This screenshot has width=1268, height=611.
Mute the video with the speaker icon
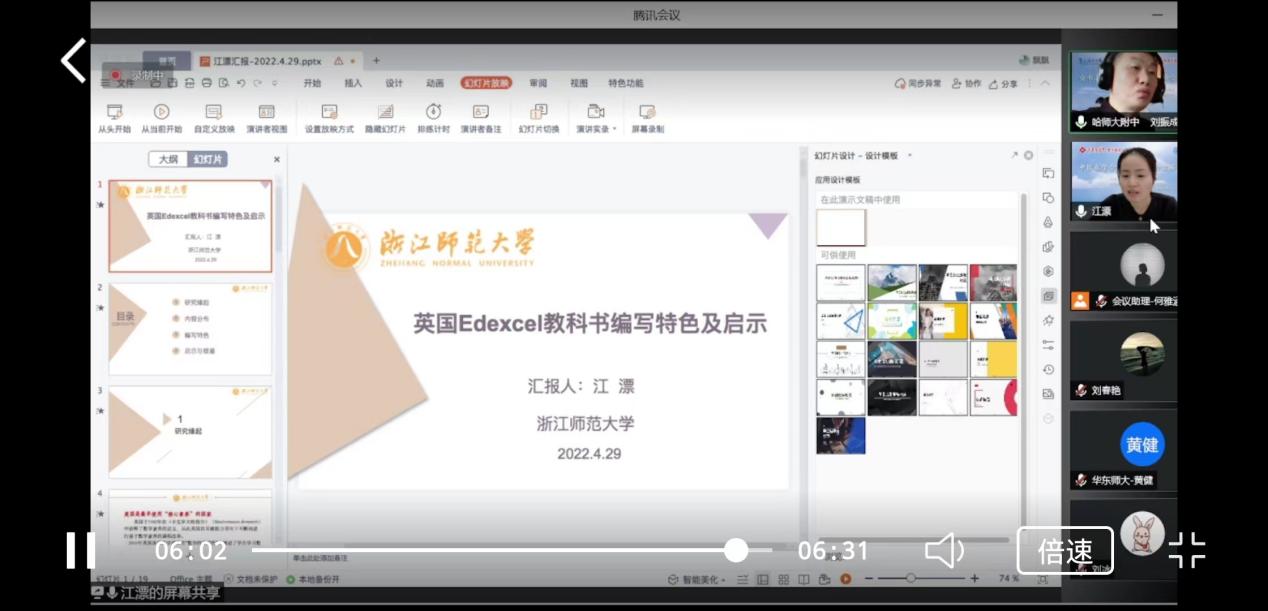point(944,550)
